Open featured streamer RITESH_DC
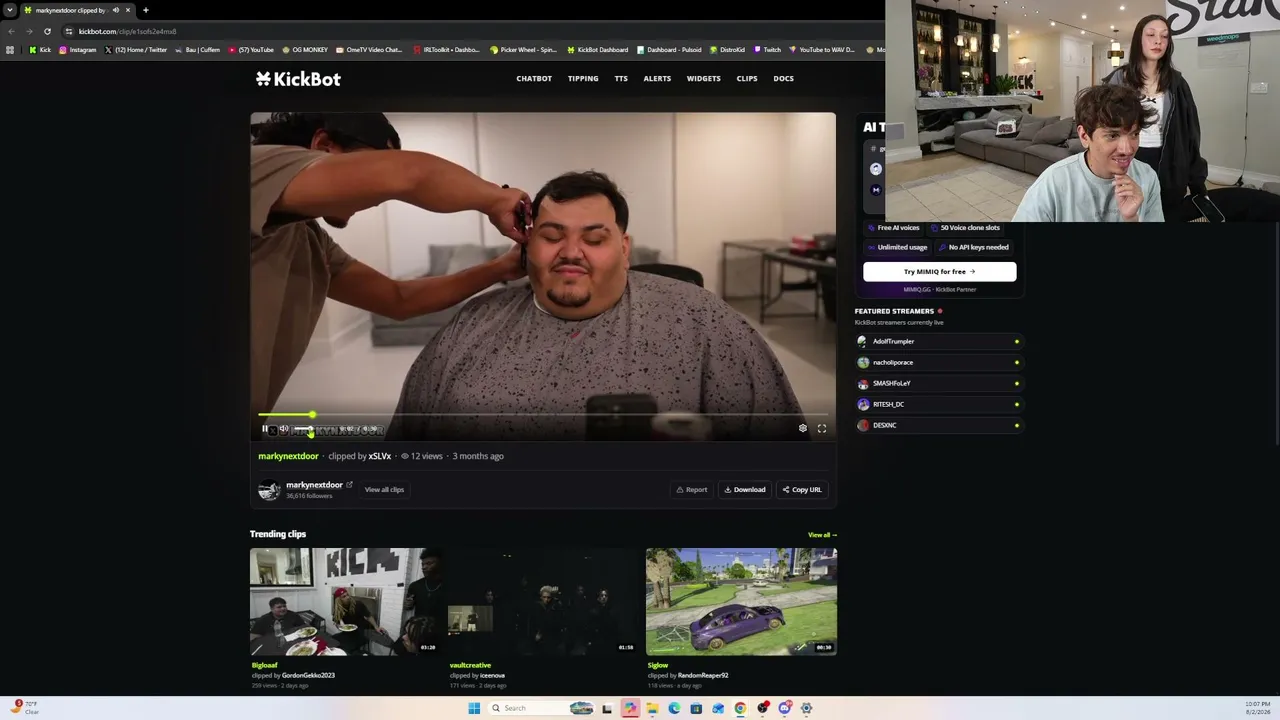This screenshot has width=1280, height=720. pos(939,404)
